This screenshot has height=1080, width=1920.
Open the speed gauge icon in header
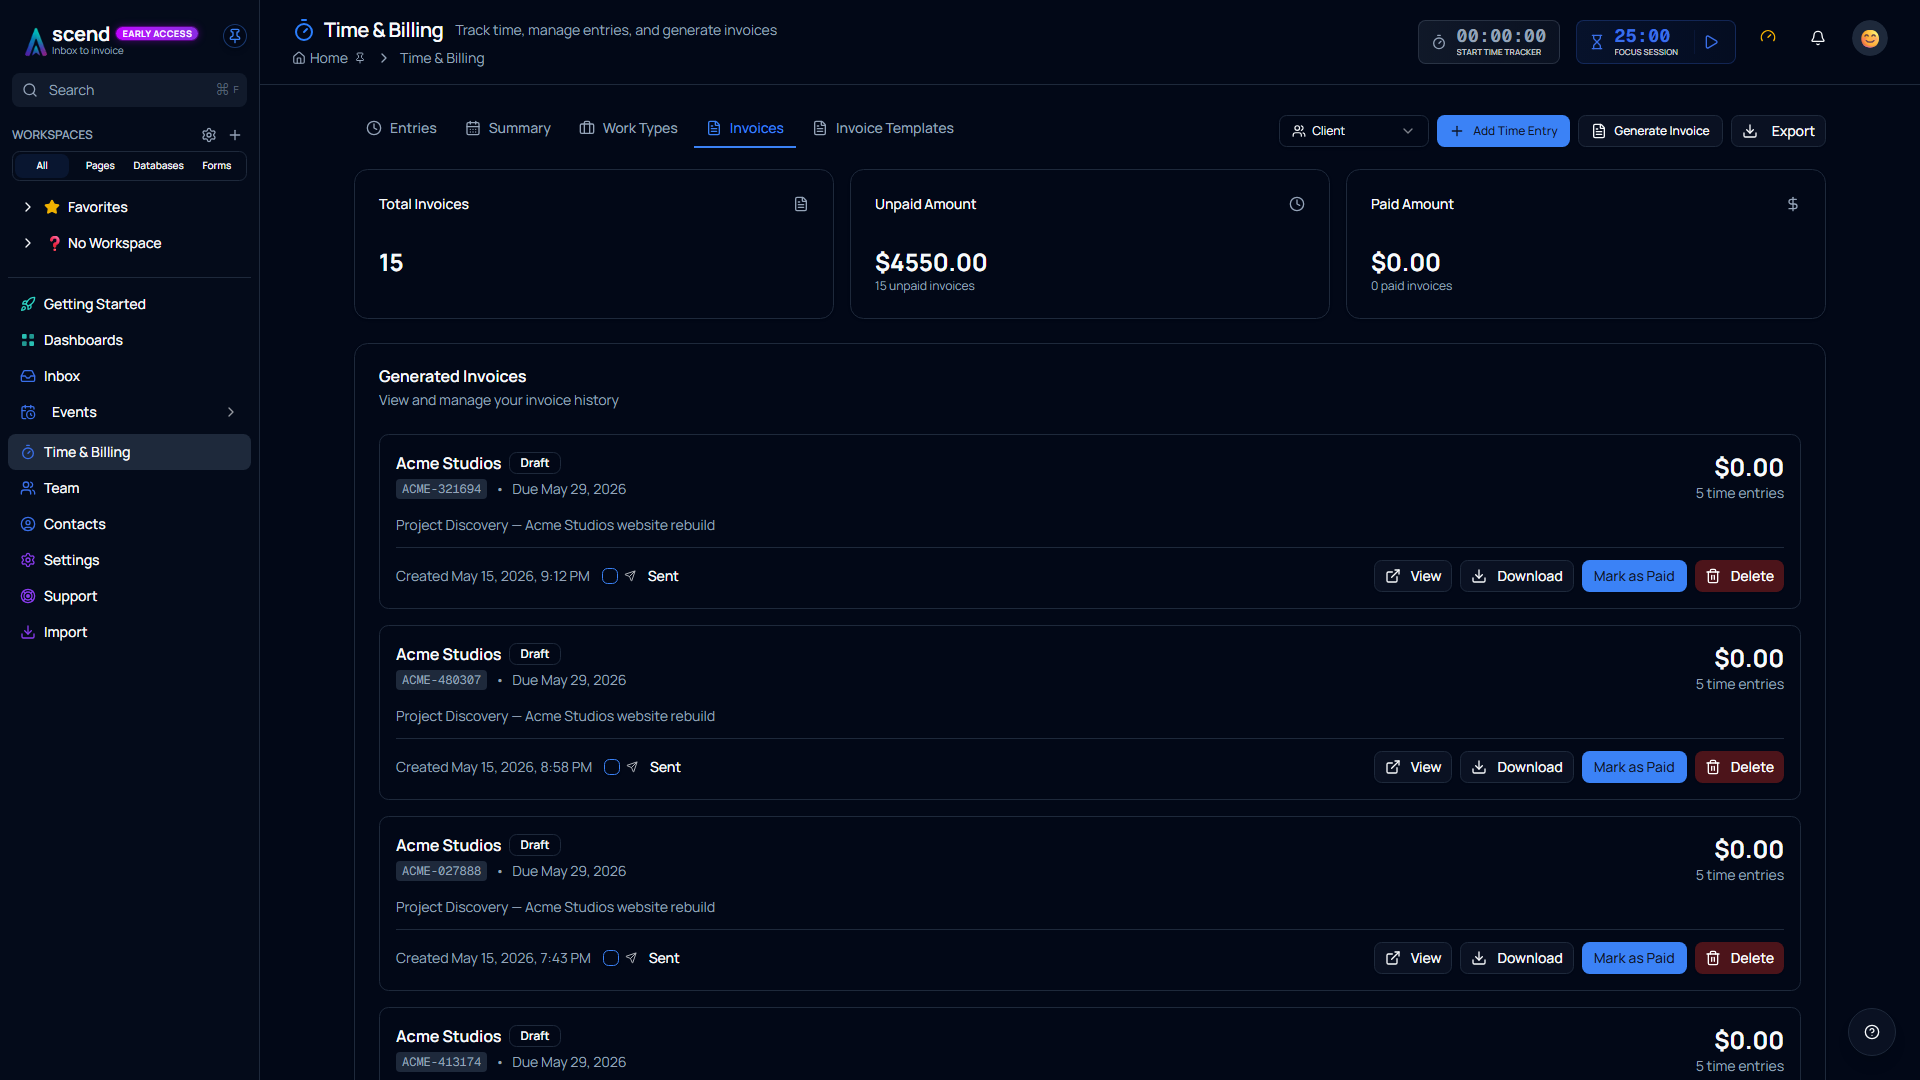(x=1768, y=38)
